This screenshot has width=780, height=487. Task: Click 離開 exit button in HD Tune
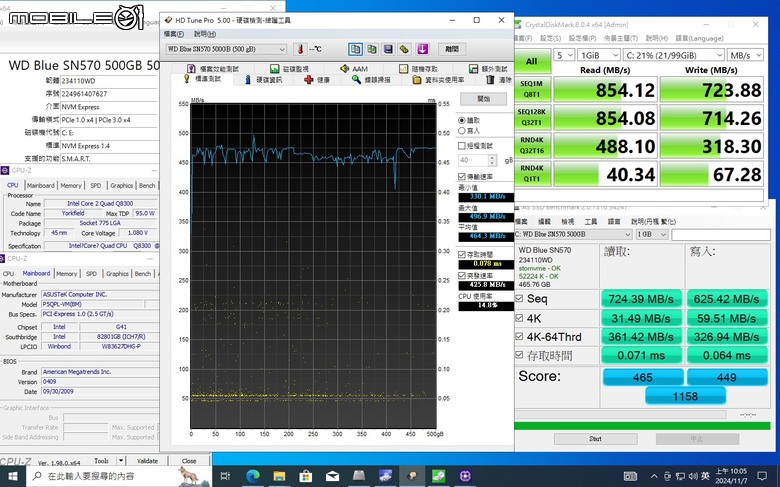click(x=452, y=49)
